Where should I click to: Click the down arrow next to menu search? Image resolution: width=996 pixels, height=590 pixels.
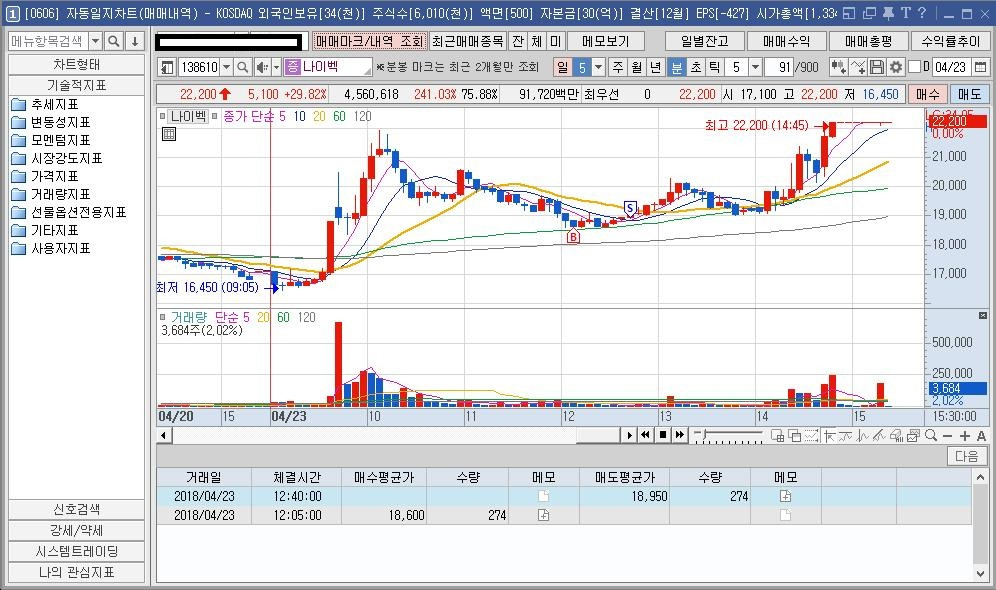(135, 41)
